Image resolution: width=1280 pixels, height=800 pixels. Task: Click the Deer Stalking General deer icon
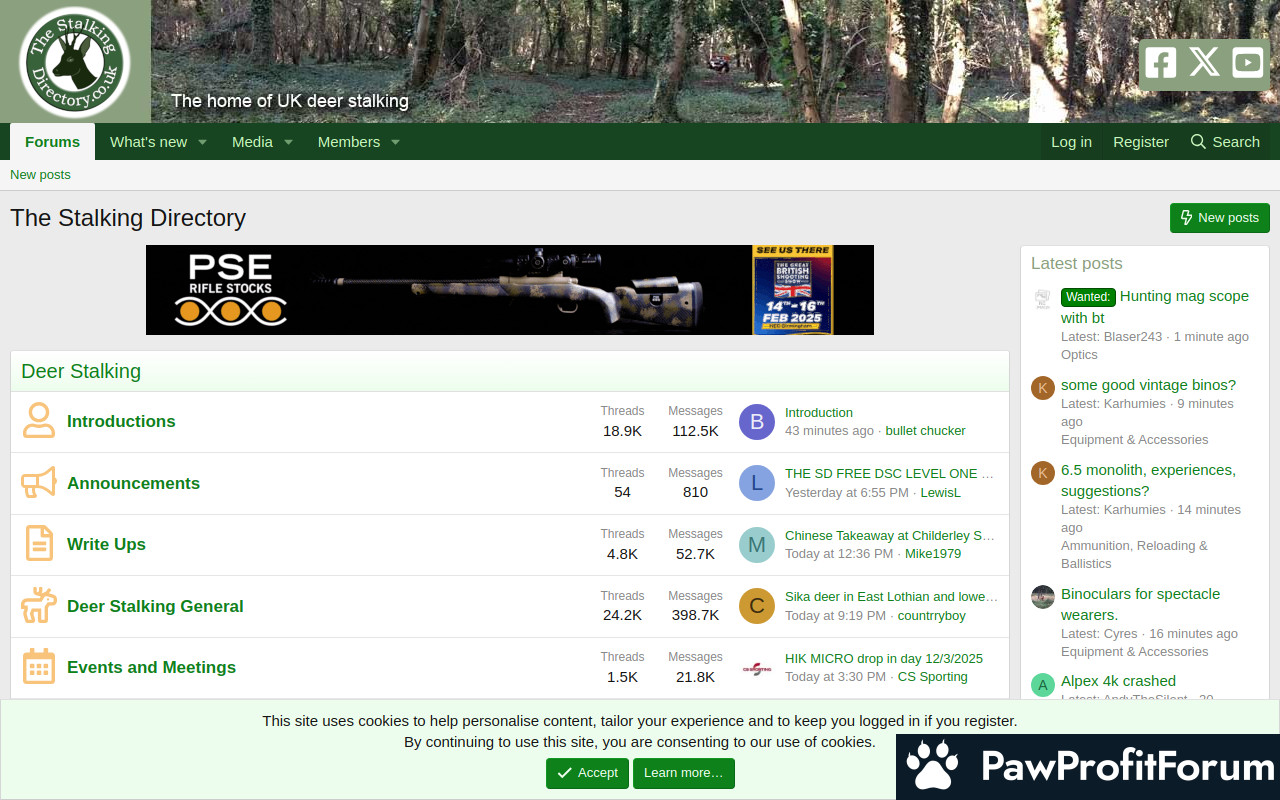coord(39,606)
